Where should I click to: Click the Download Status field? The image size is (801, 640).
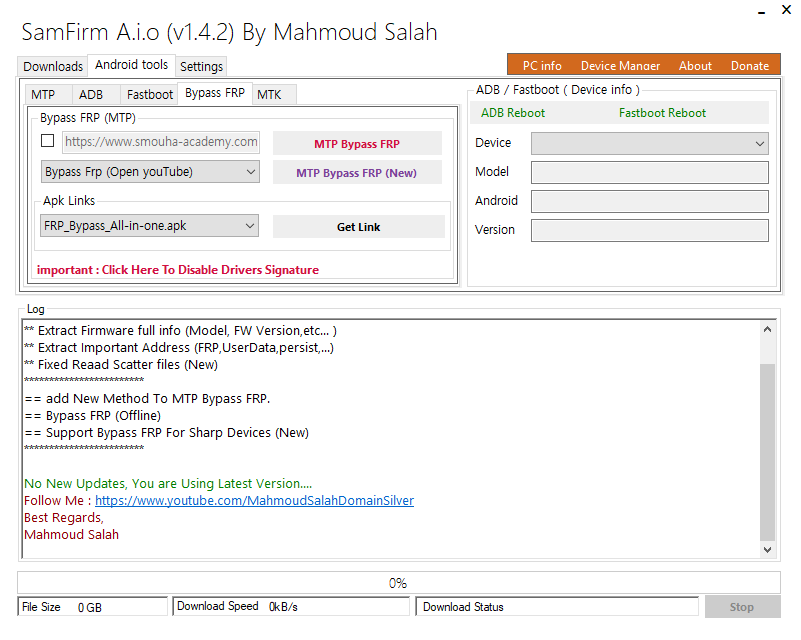point(557,607)
